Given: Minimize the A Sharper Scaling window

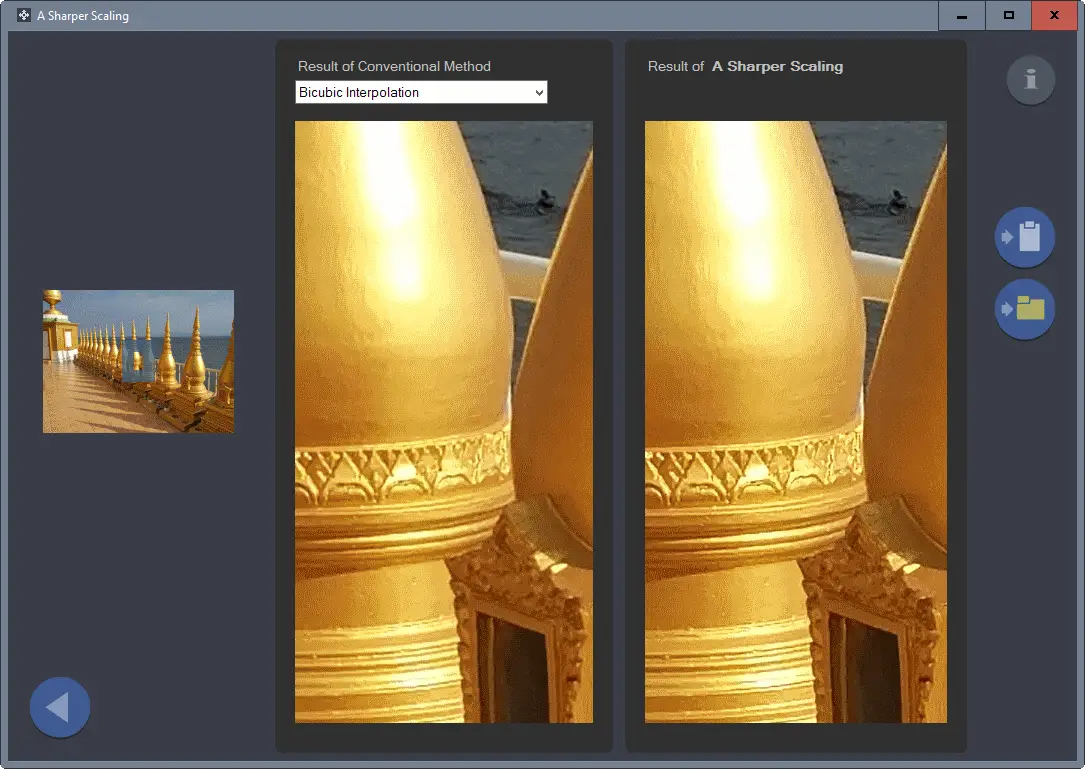Looking at the screenshot, I should pyautogui.click(x=962, y=15).
